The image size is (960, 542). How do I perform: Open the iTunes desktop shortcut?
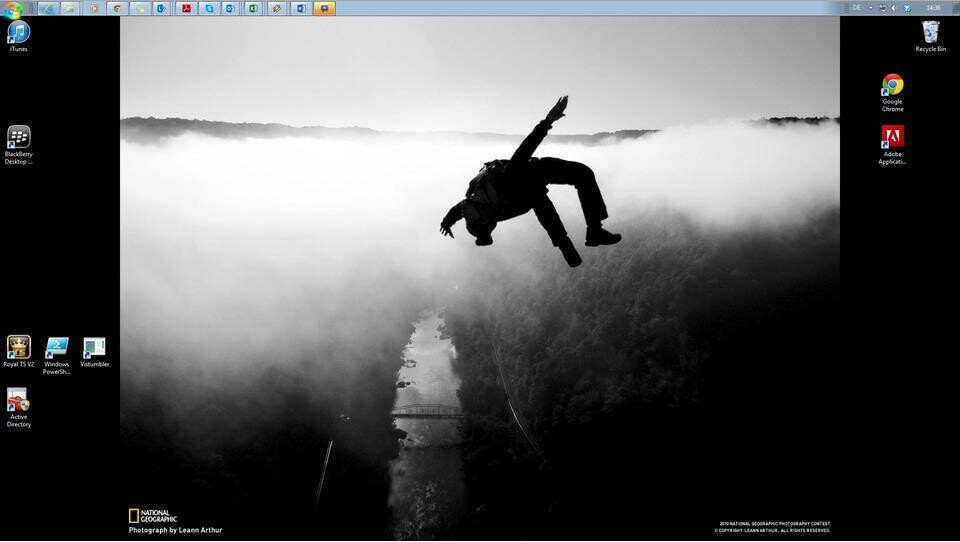tap(18, 36)
